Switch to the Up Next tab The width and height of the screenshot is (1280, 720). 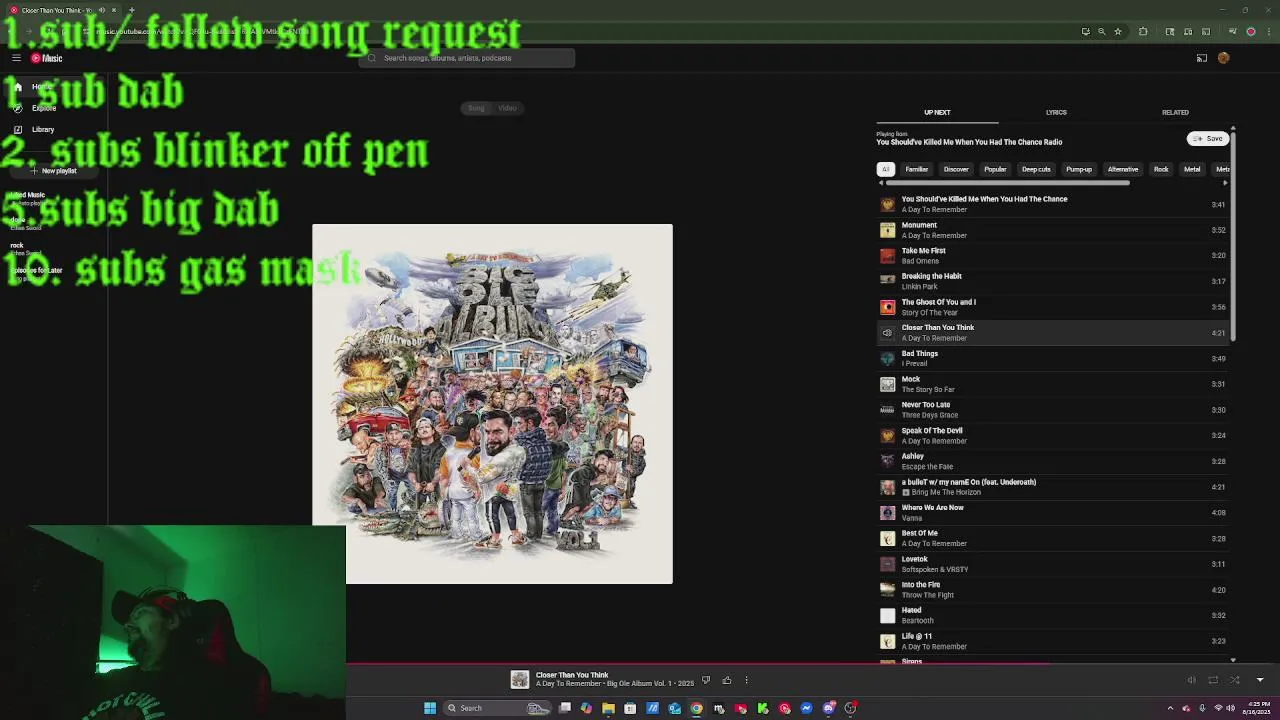[x=937, y=112]
